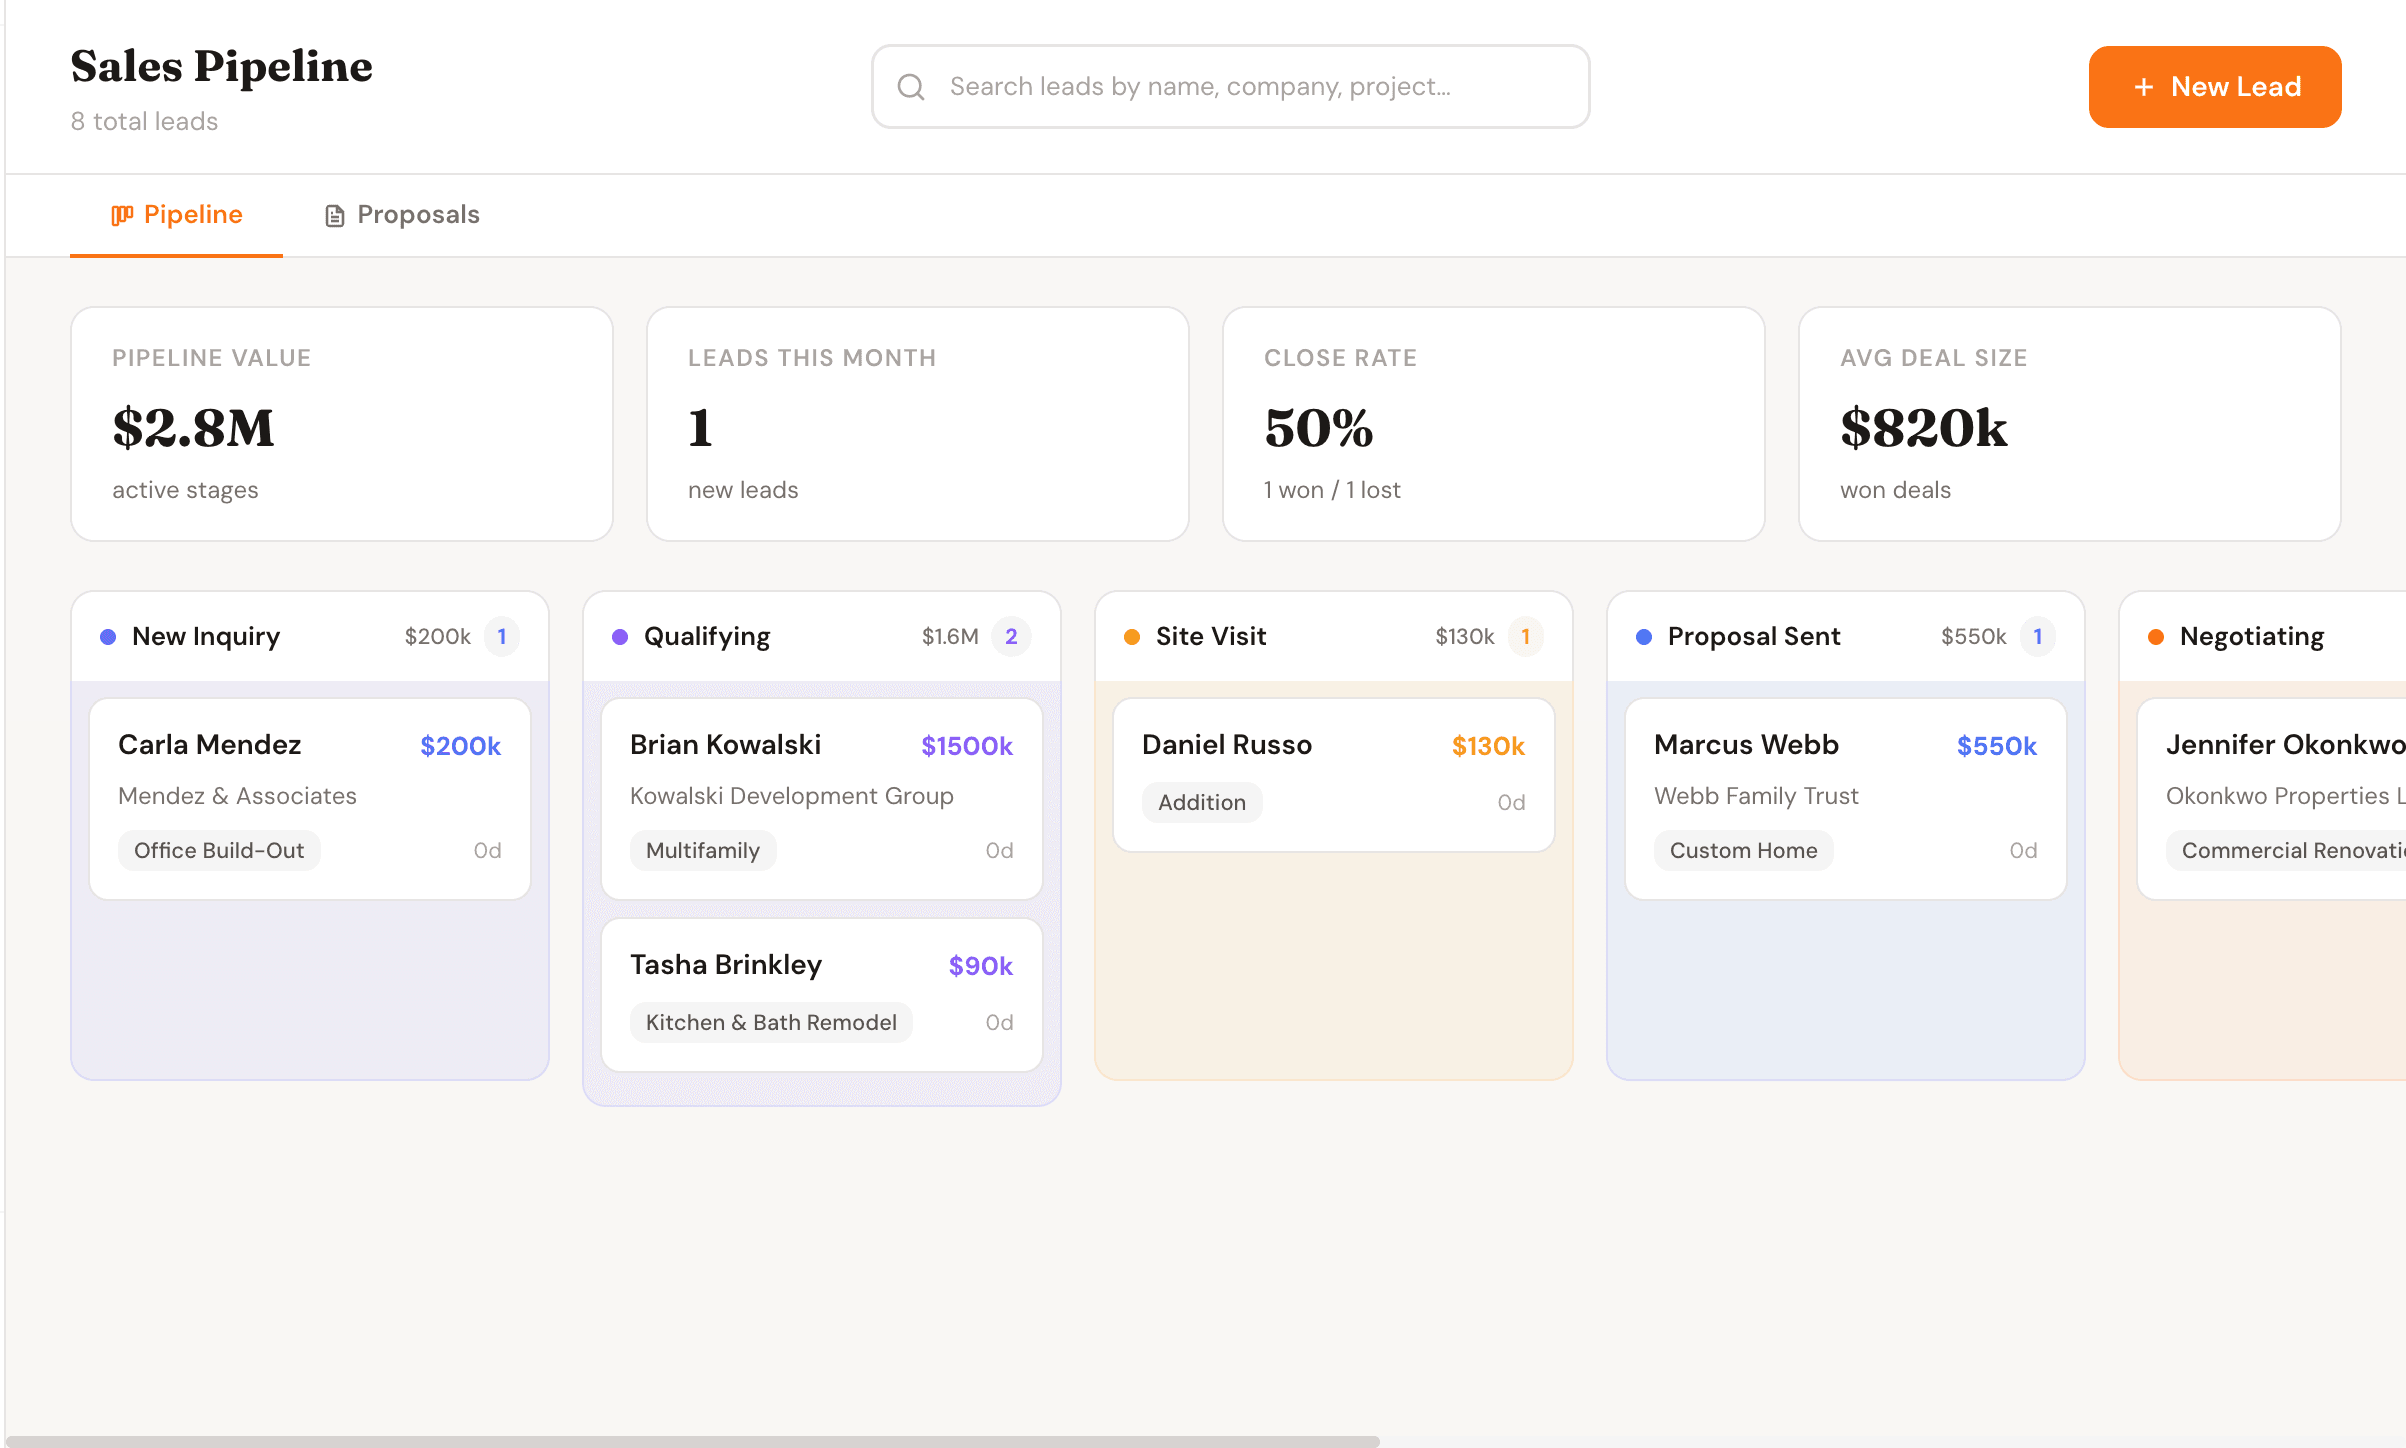This screenshot has width=2406, height=1448.
Task: Click the orange status dot on Negotiating
Action: (x=2156, y=636)
